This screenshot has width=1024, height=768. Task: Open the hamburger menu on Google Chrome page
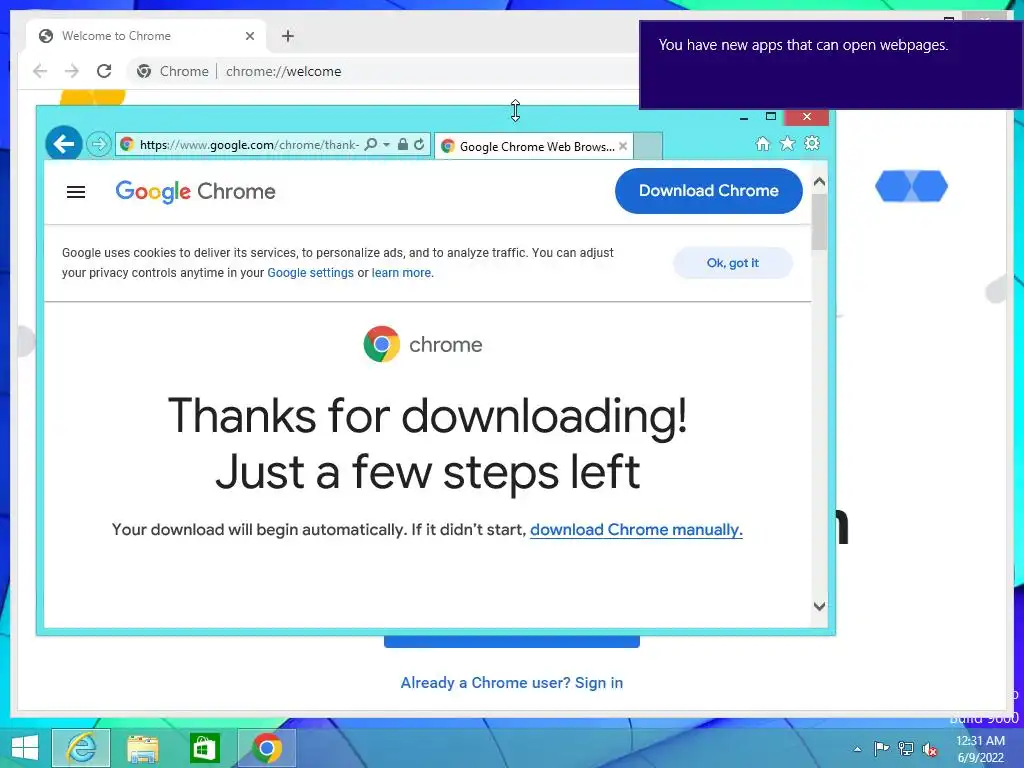[76, 191]
